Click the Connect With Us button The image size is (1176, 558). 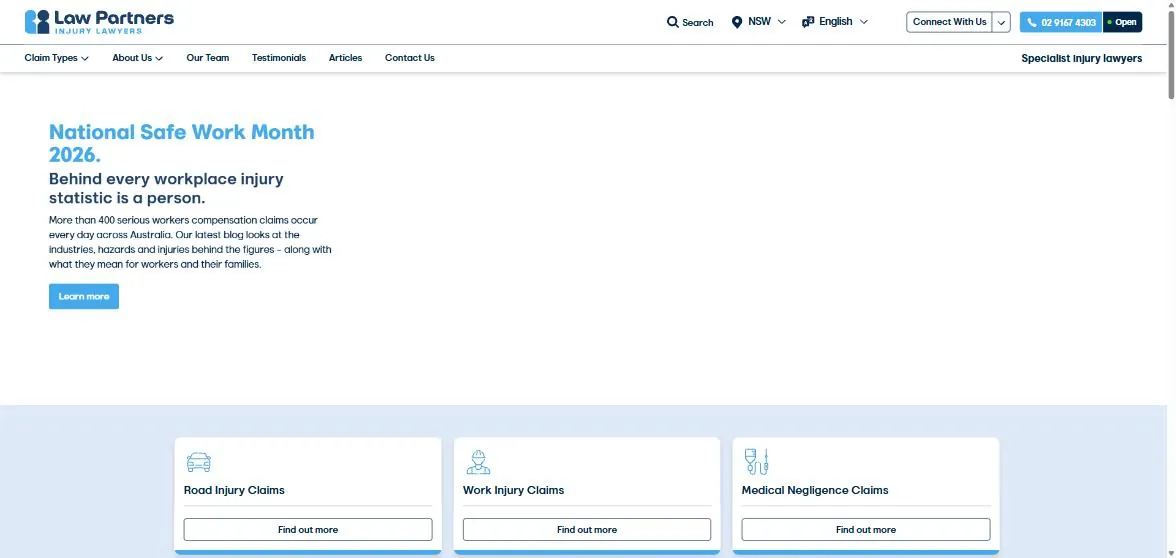click(950, 22)
